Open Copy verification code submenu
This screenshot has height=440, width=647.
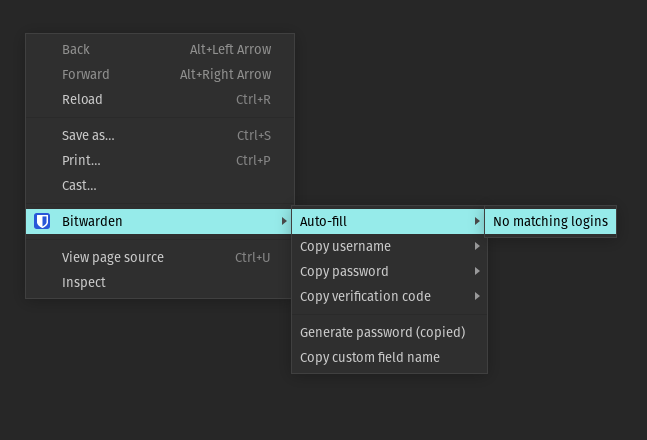pyautogui.click(x=390, y=296)
